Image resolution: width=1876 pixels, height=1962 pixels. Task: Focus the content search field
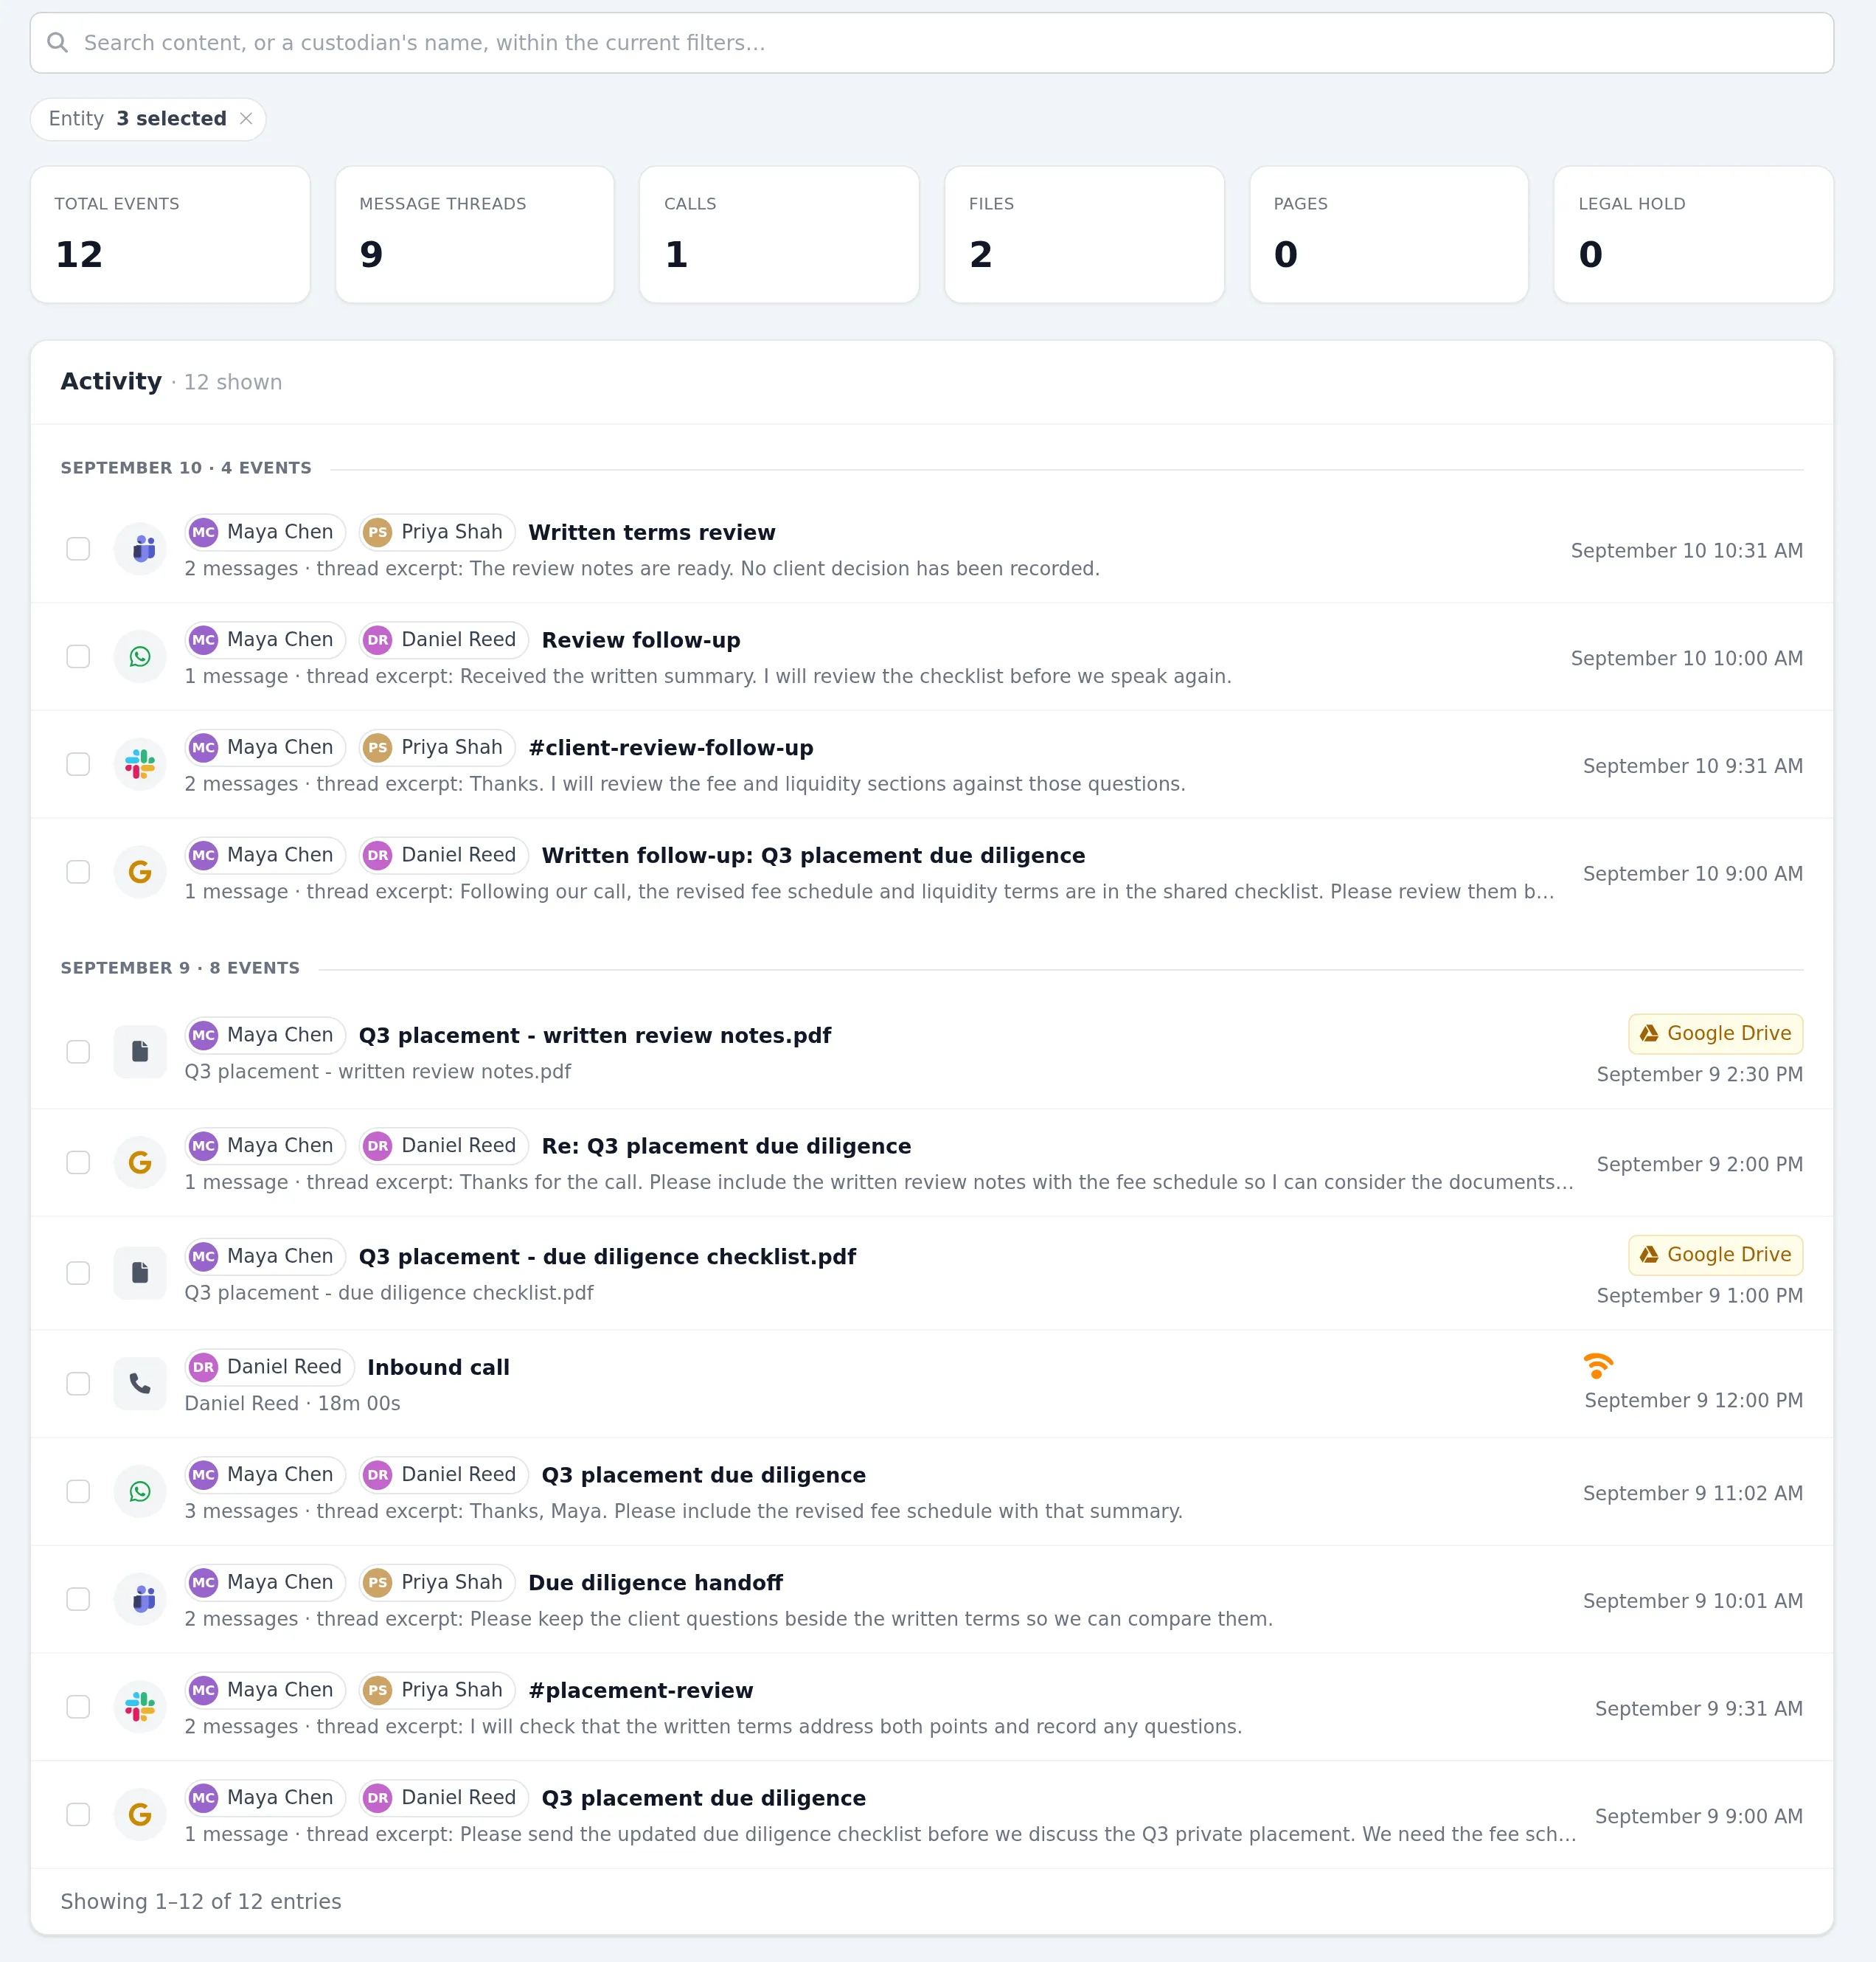pyautogui.click(x=932, y=43)
